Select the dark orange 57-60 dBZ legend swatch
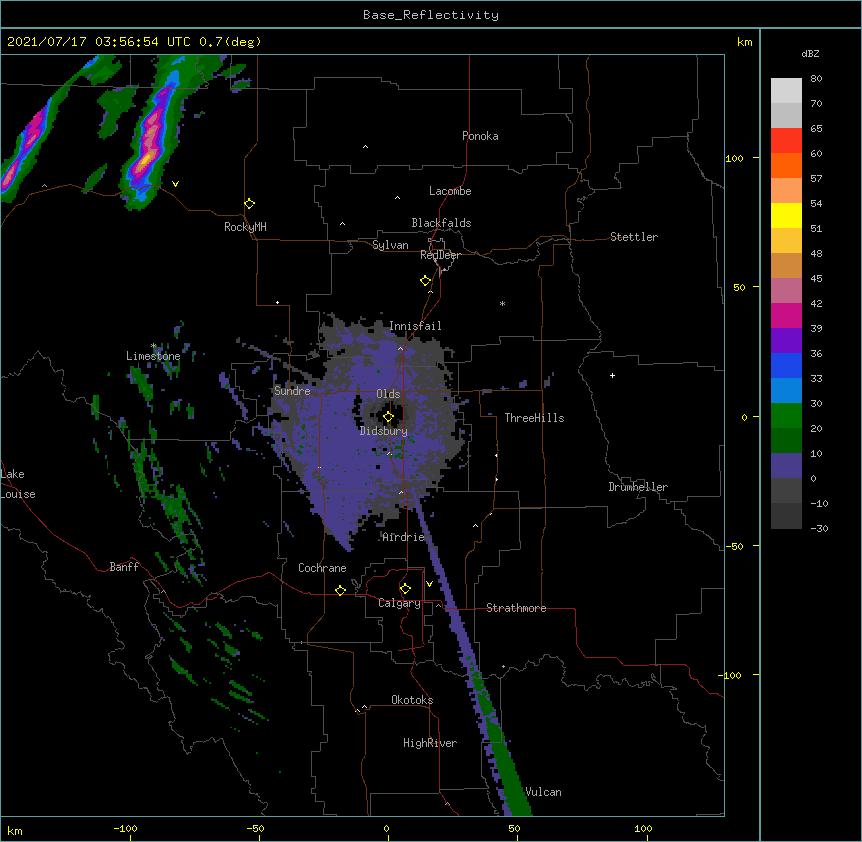Screen dimensions: 862x842 (x=786, y=165)
